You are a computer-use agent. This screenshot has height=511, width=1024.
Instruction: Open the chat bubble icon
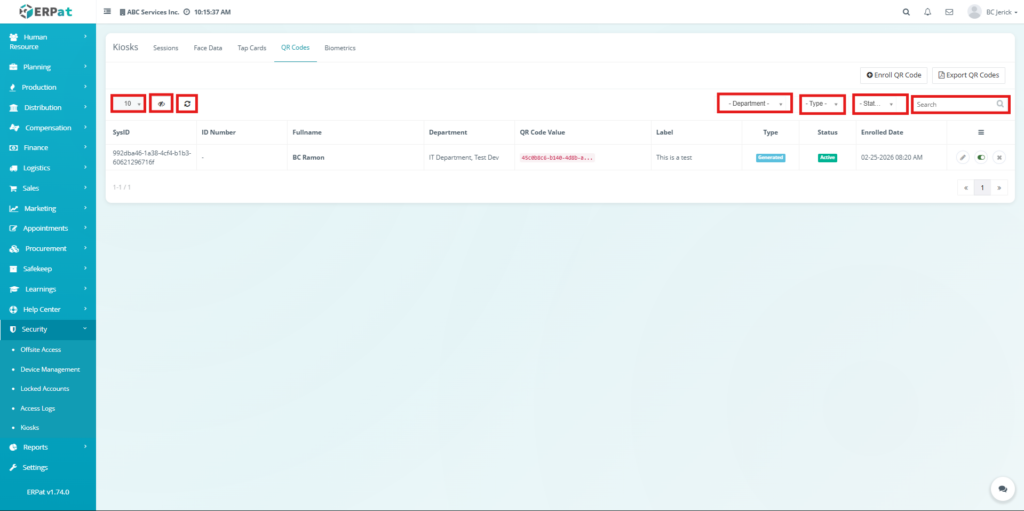1001,488
